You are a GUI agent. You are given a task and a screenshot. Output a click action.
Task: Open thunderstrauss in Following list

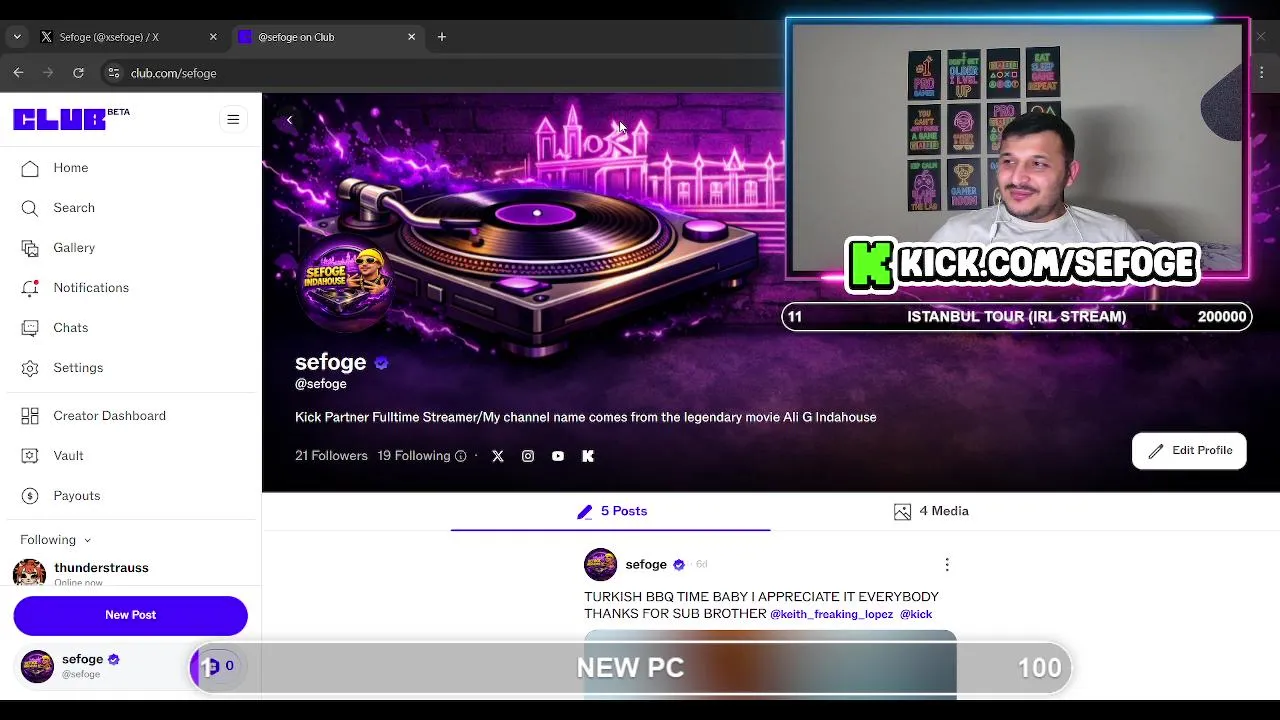click(101, 573)
